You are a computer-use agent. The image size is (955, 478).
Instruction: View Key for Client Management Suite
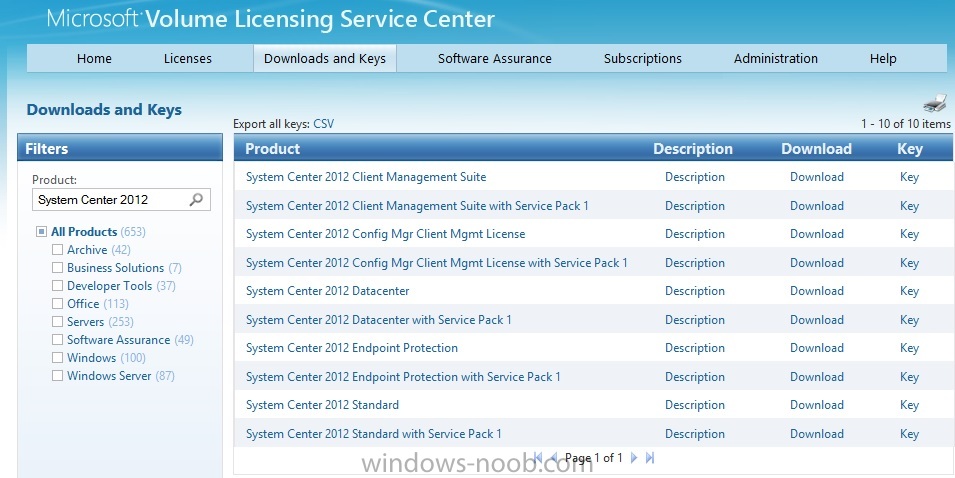tap(909, 177)
